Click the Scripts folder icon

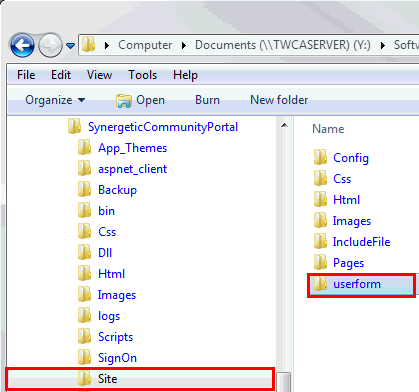[84, 337]
